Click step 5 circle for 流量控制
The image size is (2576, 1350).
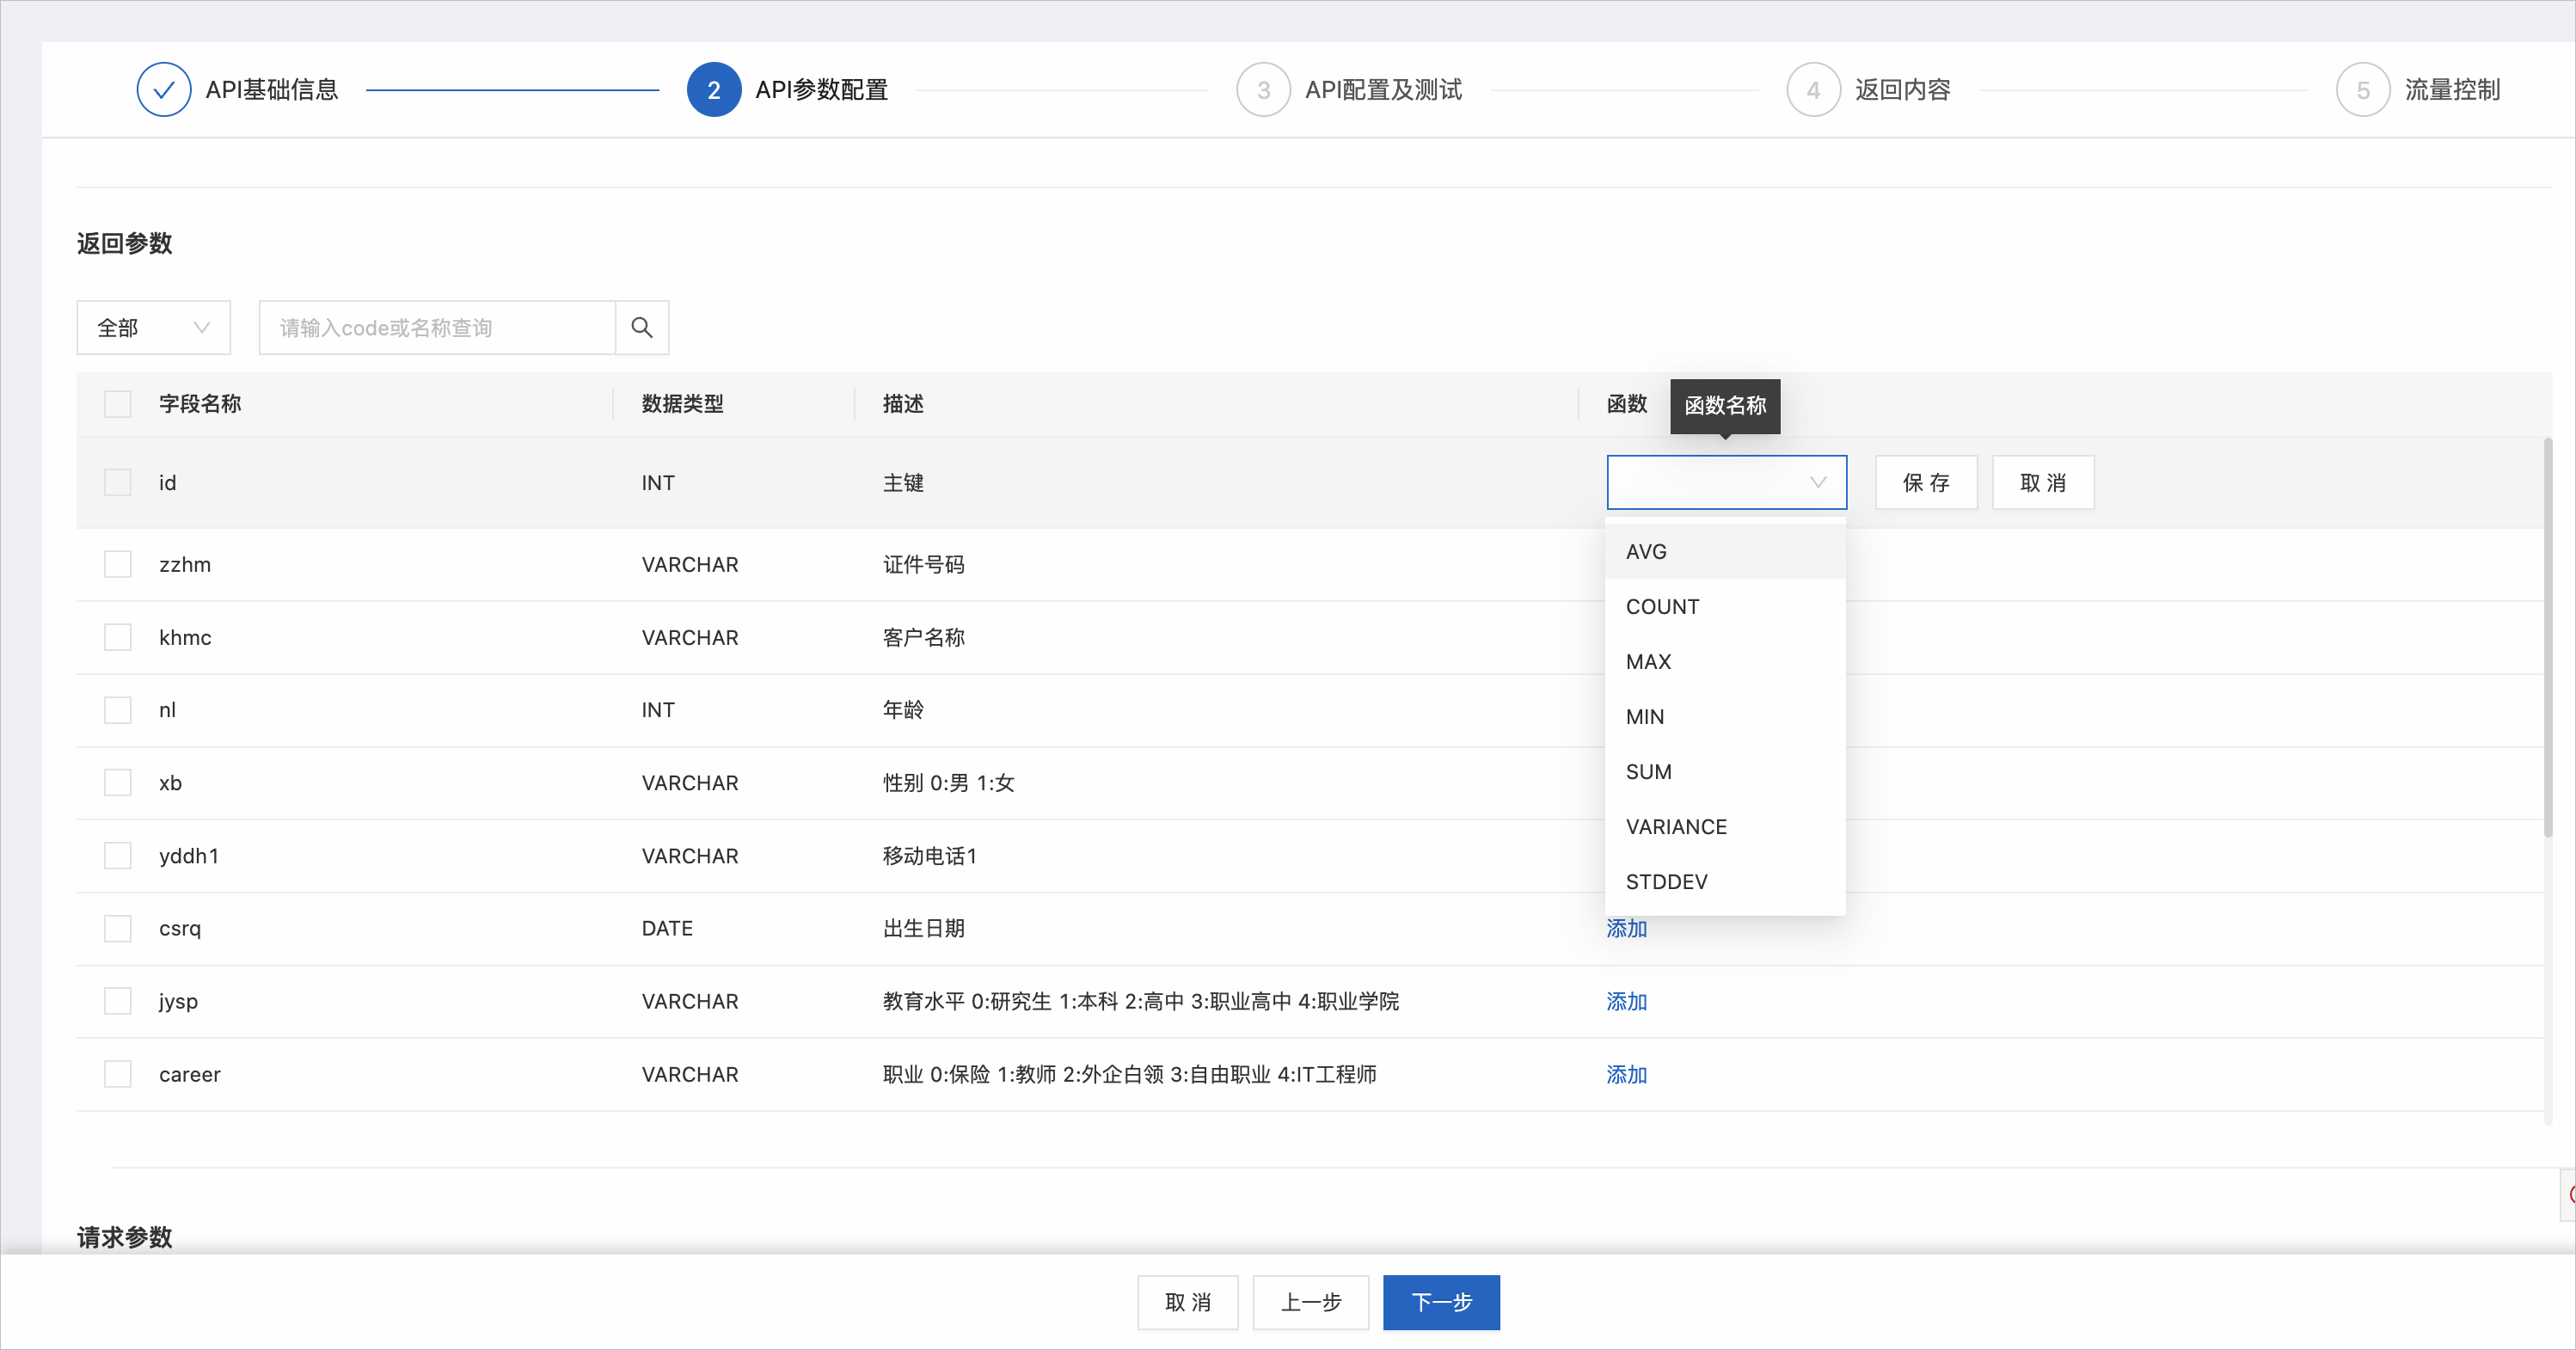(2363, 90)
